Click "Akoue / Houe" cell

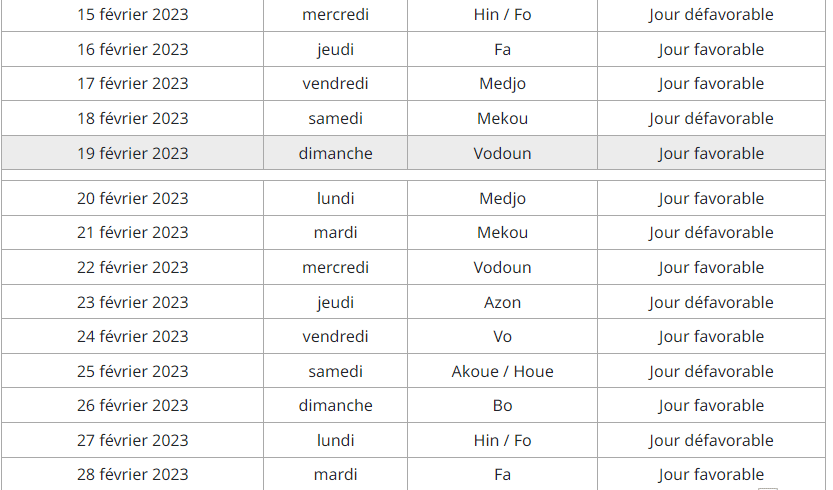pos(502,371)
